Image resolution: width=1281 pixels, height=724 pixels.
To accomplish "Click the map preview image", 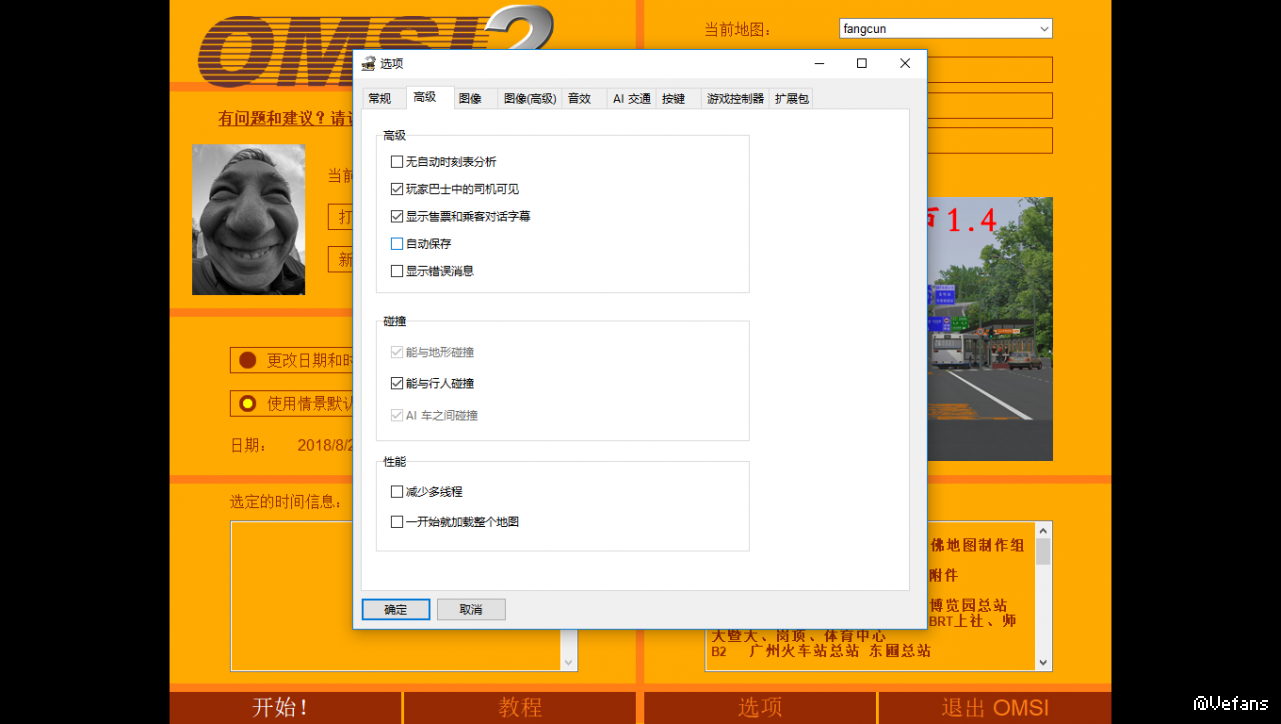I will click(990, 329).
